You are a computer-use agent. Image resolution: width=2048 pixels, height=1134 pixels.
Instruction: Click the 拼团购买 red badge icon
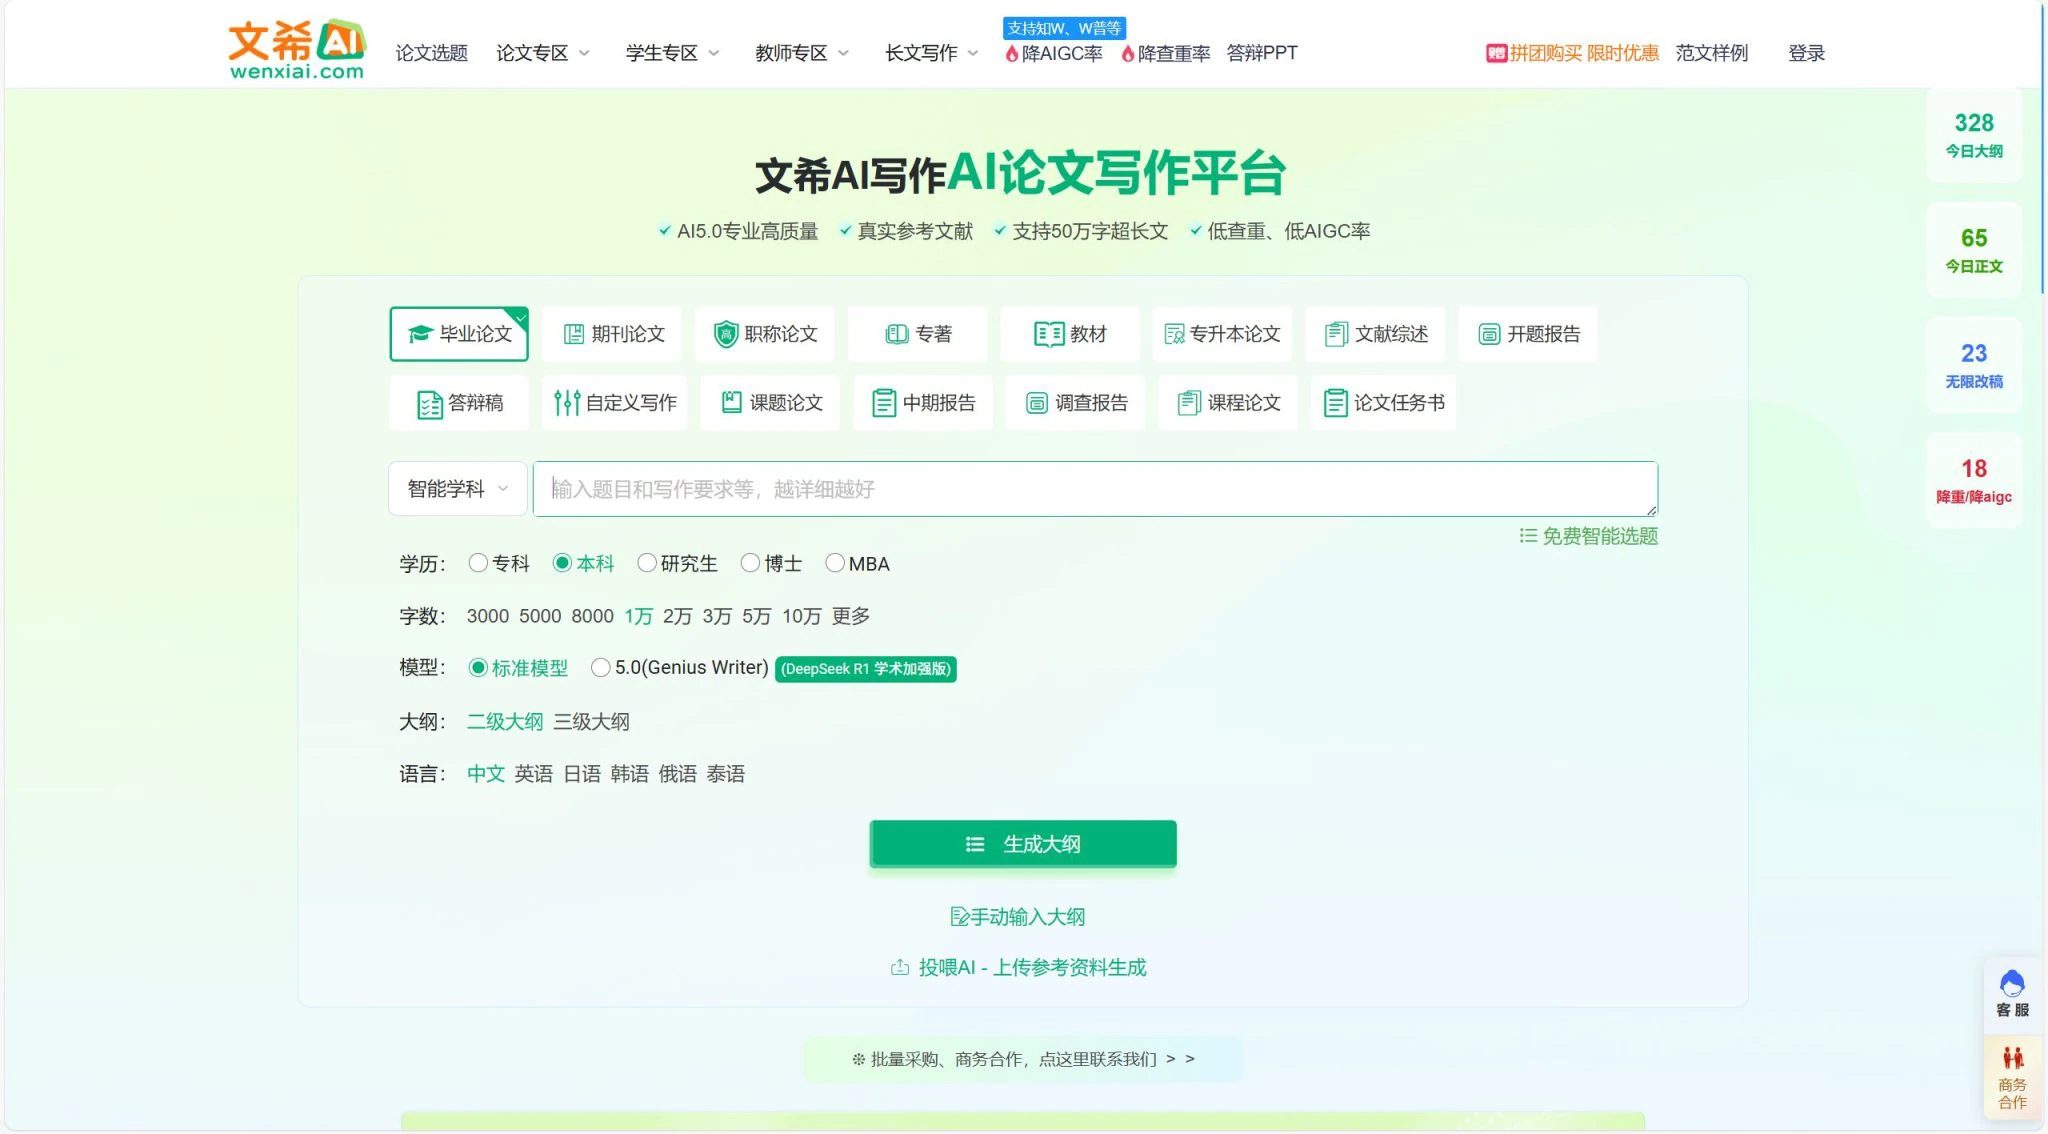click(x=1496, y=53)
